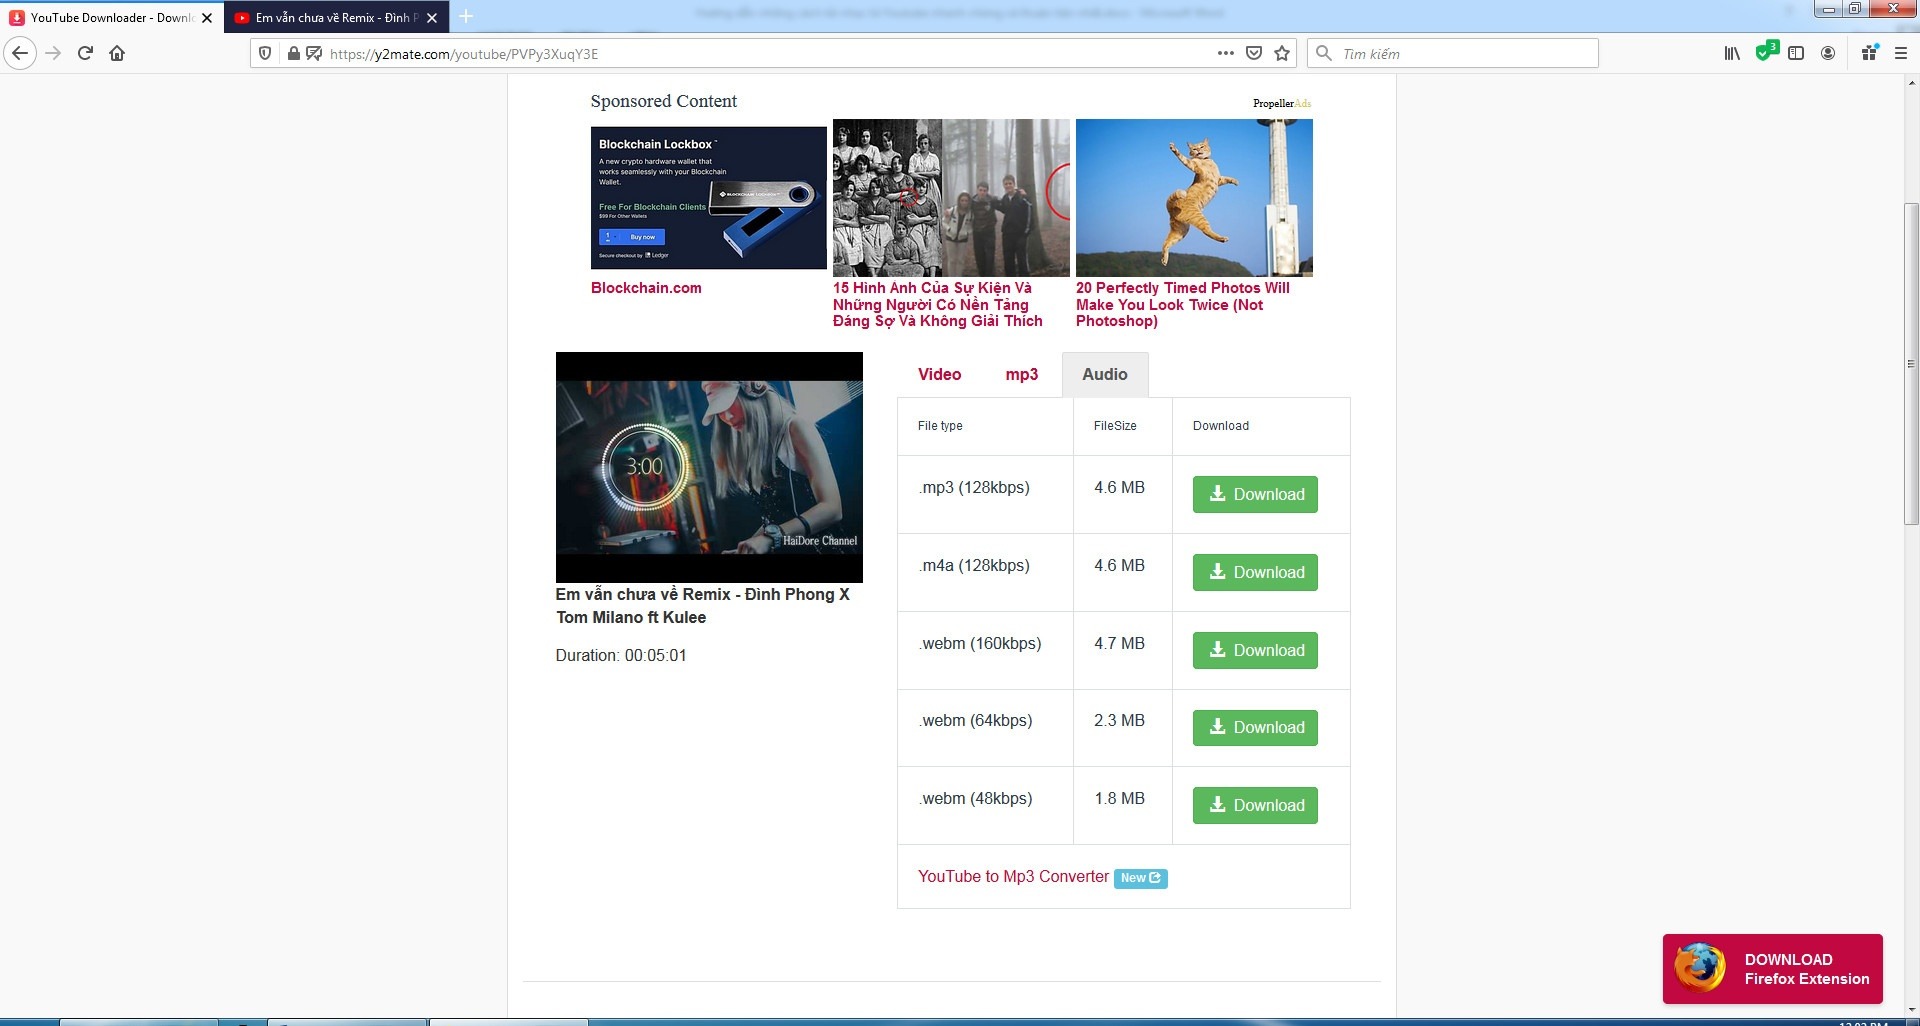Image resolution: width=1920 pixels, height=1026 pixels.
Task: Reload the current page
Action: tap(85, 53)
